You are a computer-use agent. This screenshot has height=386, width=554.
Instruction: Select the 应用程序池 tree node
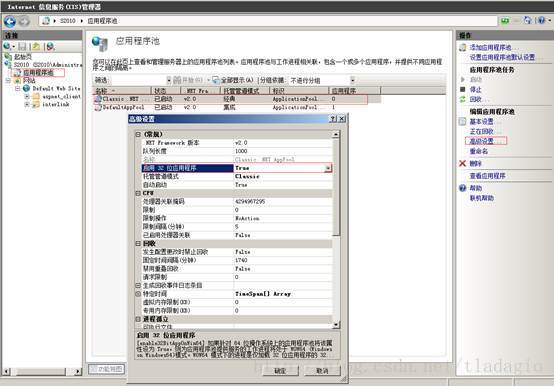pyautogui.click(x=39, y=73)
